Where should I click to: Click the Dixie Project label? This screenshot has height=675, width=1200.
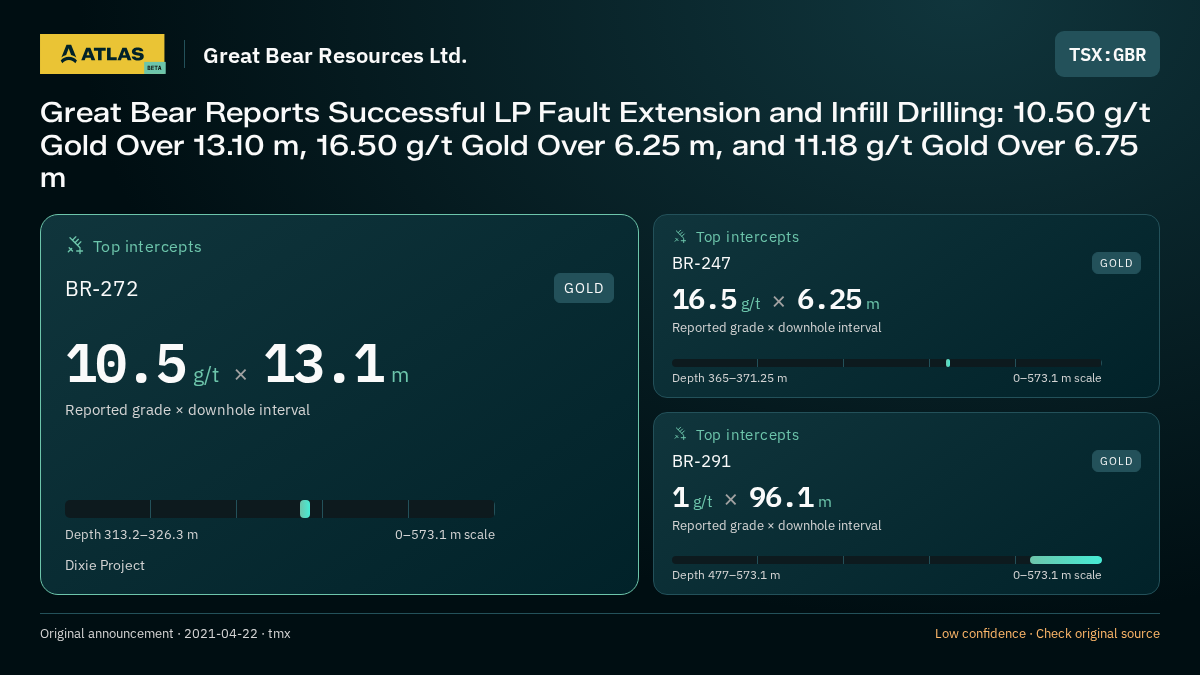[105, 565]
